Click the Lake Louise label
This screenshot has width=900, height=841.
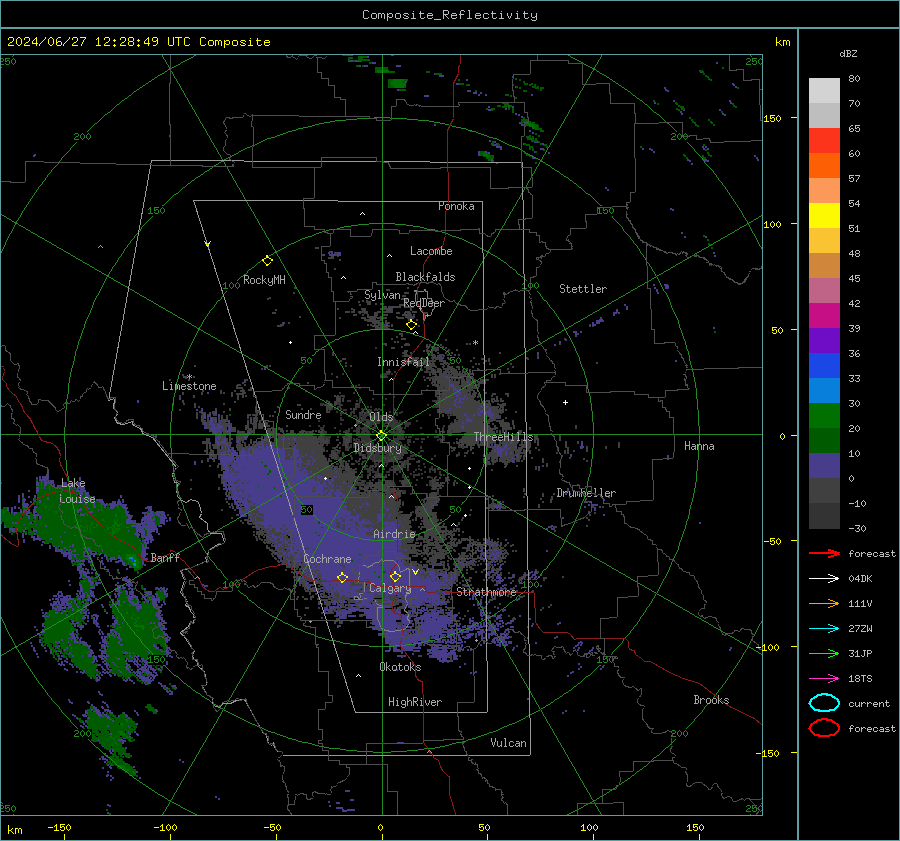pos(77,491)
